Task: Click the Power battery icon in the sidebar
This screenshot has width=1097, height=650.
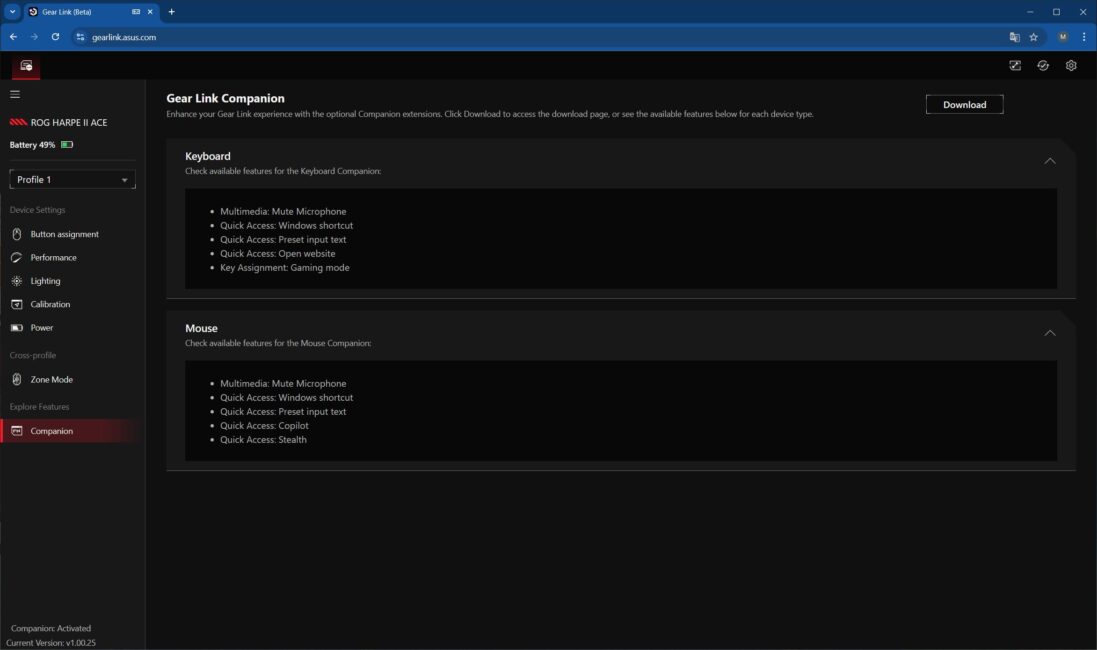Action: (x=17, y=327)
